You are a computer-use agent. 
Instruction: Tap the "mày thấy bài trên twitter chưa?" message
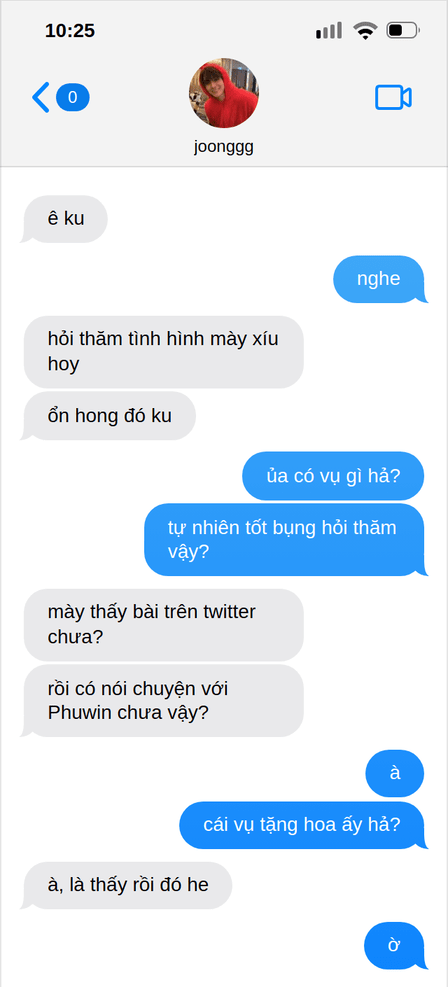tap(164, 625)
